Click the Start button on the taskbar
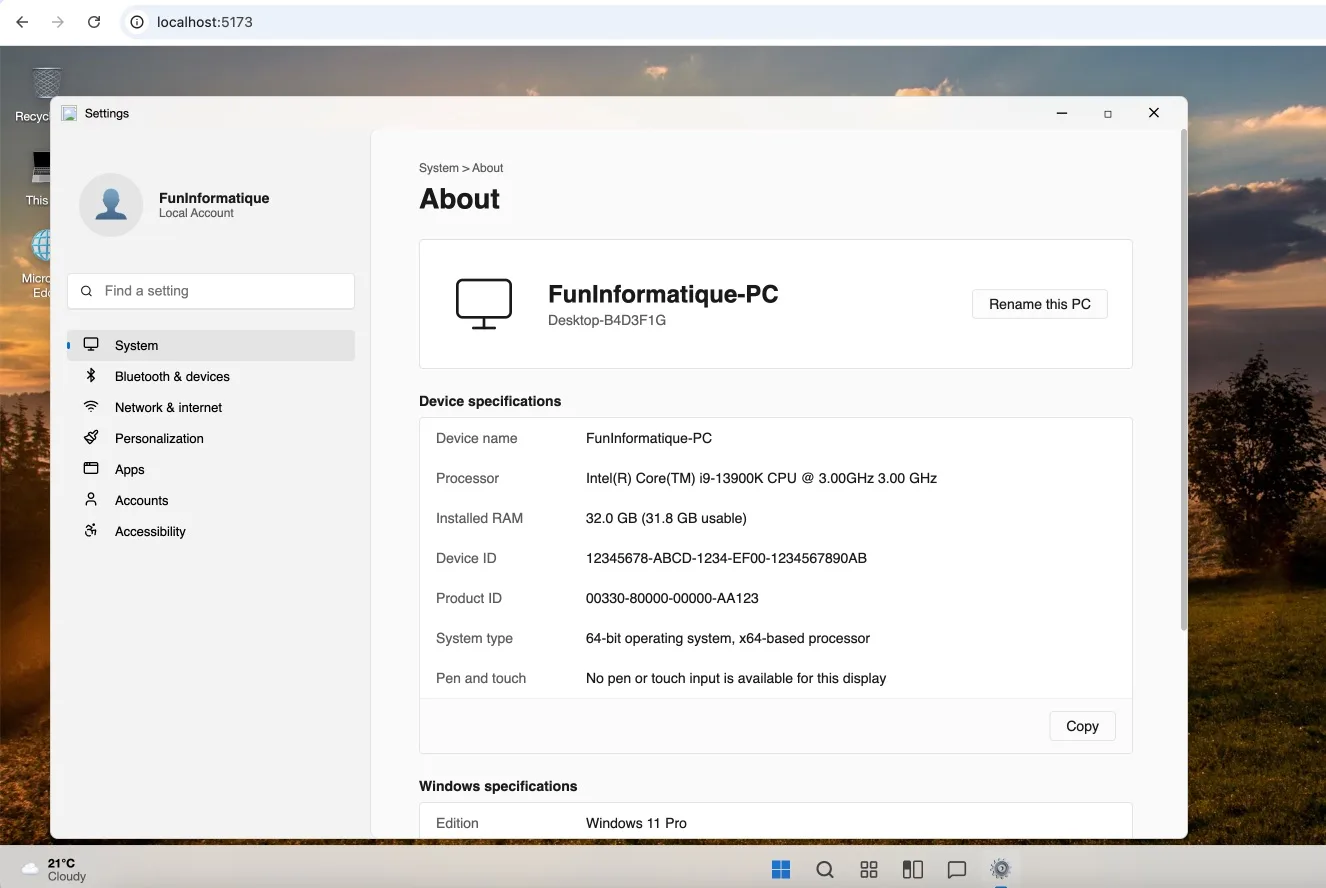The width and height of the screenshot is (1326, 888). (781, 869)
